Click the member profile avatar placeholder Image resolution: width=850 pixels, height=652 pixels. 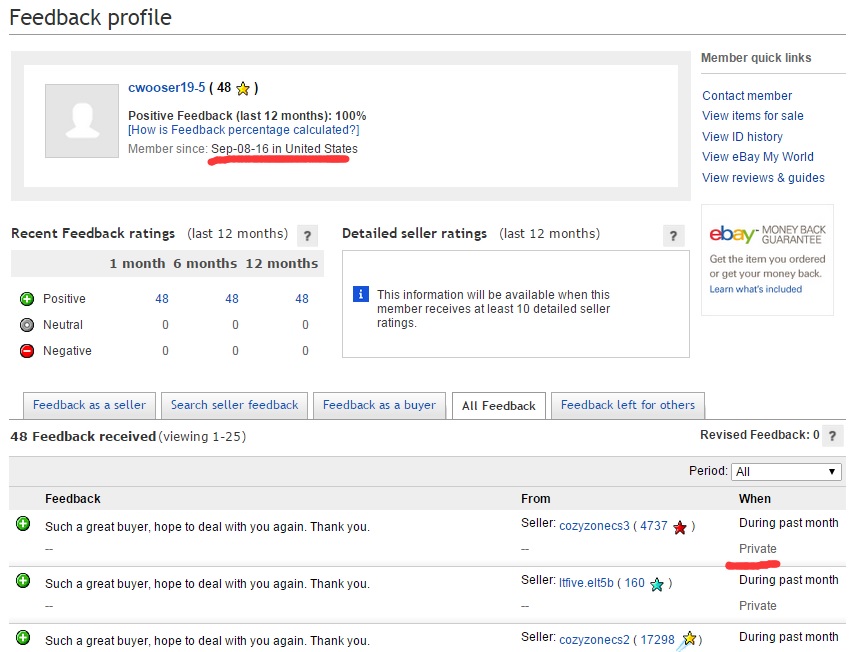click(x=81, y=121)
